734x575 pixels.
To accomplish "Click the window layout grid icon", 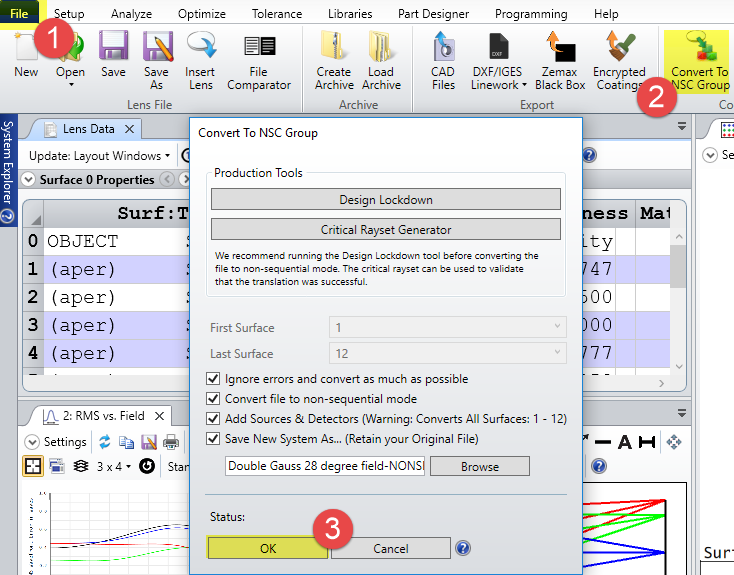I will pyautogui.click(x=33, y=466).
